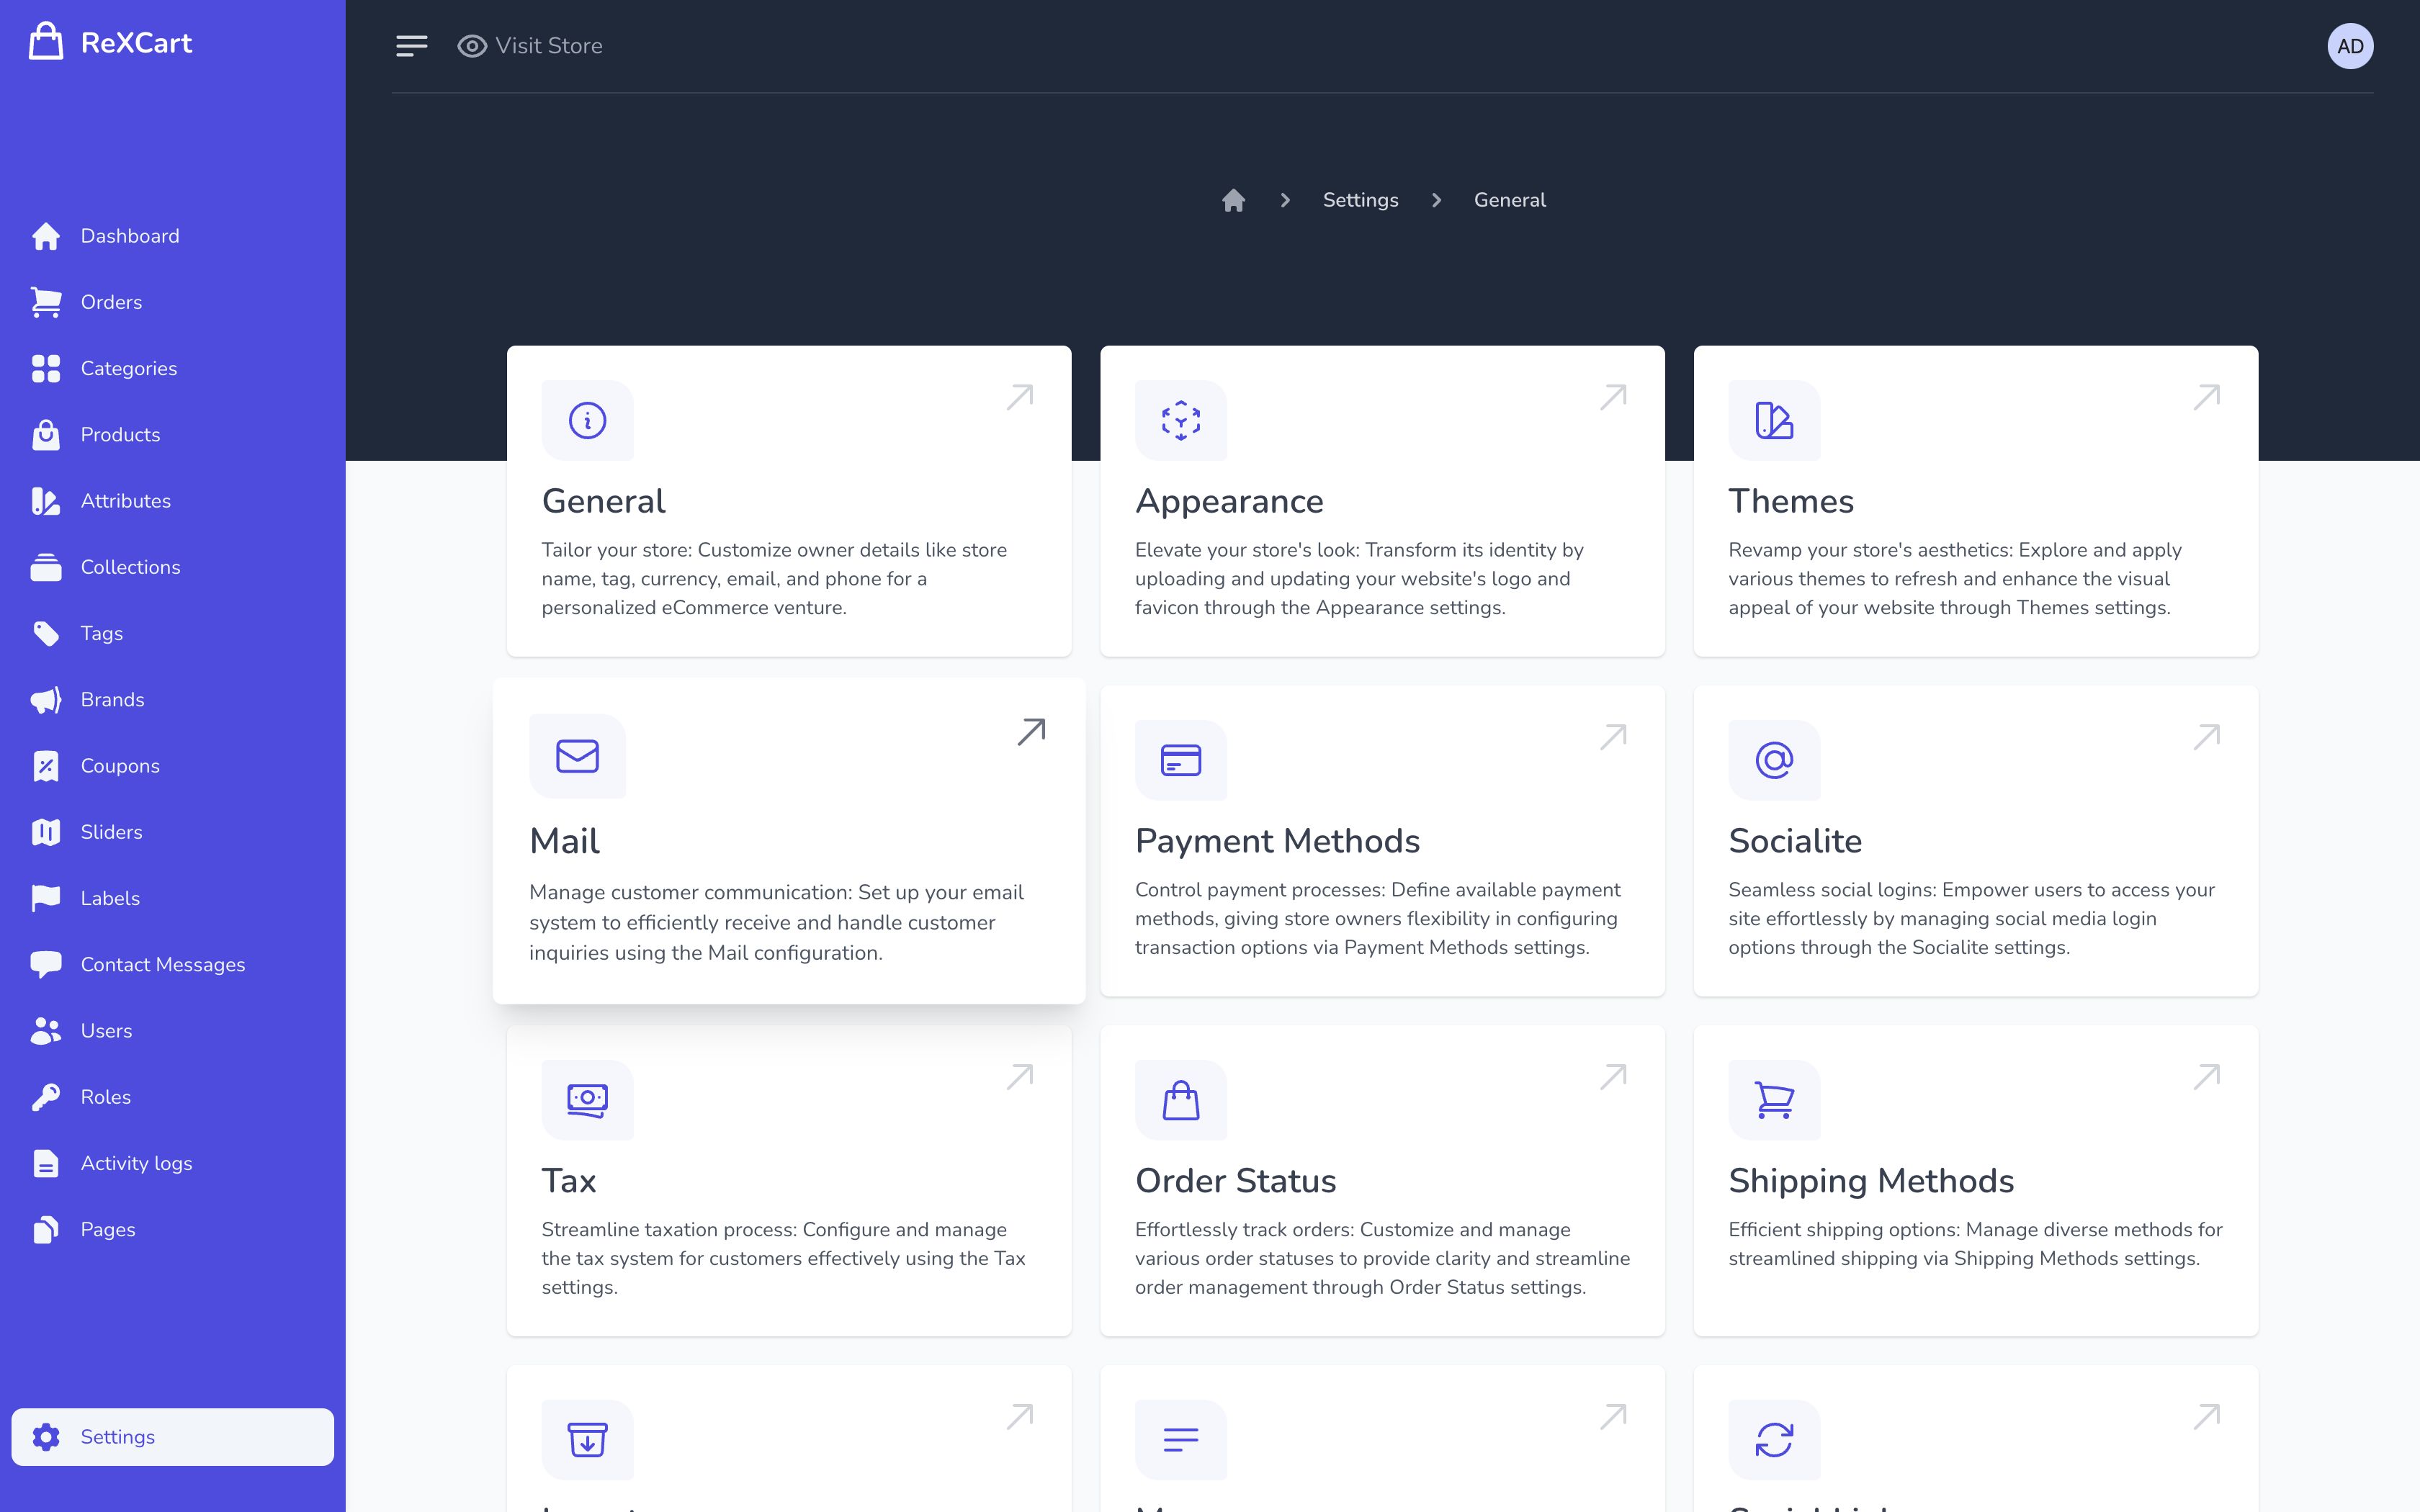Screen dimensions: 2420x1512
Task: Click the Payment Methods card icon
Action: click(1180, 760)
